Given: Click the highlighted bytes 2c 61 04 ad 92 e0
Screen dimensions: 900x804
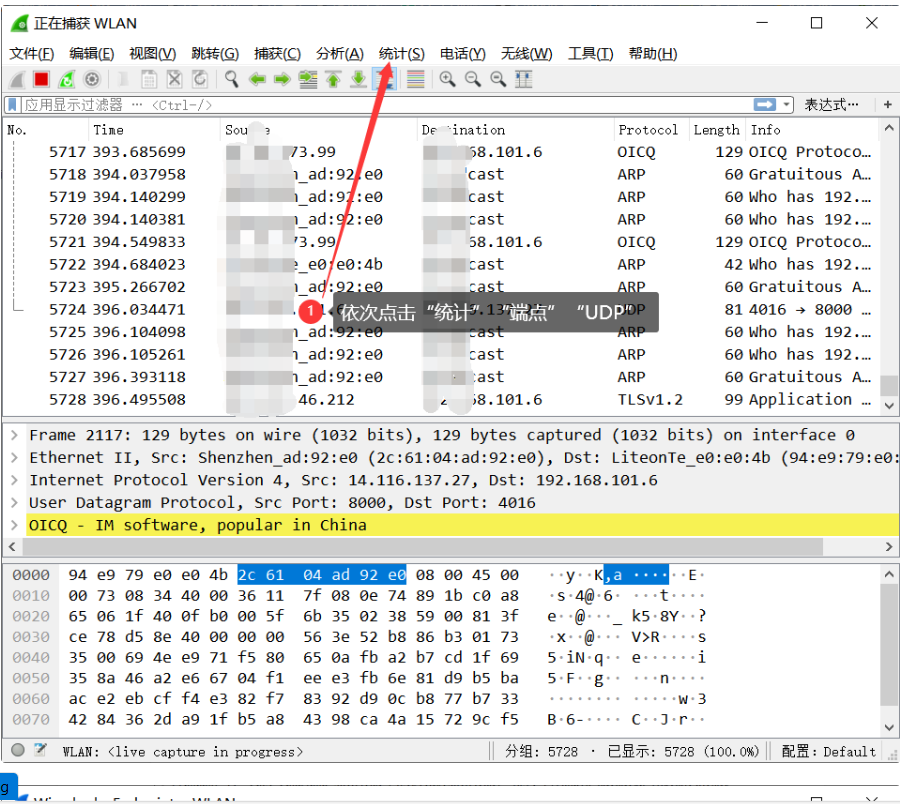Looking at the screenshot, I should [322, 575].
